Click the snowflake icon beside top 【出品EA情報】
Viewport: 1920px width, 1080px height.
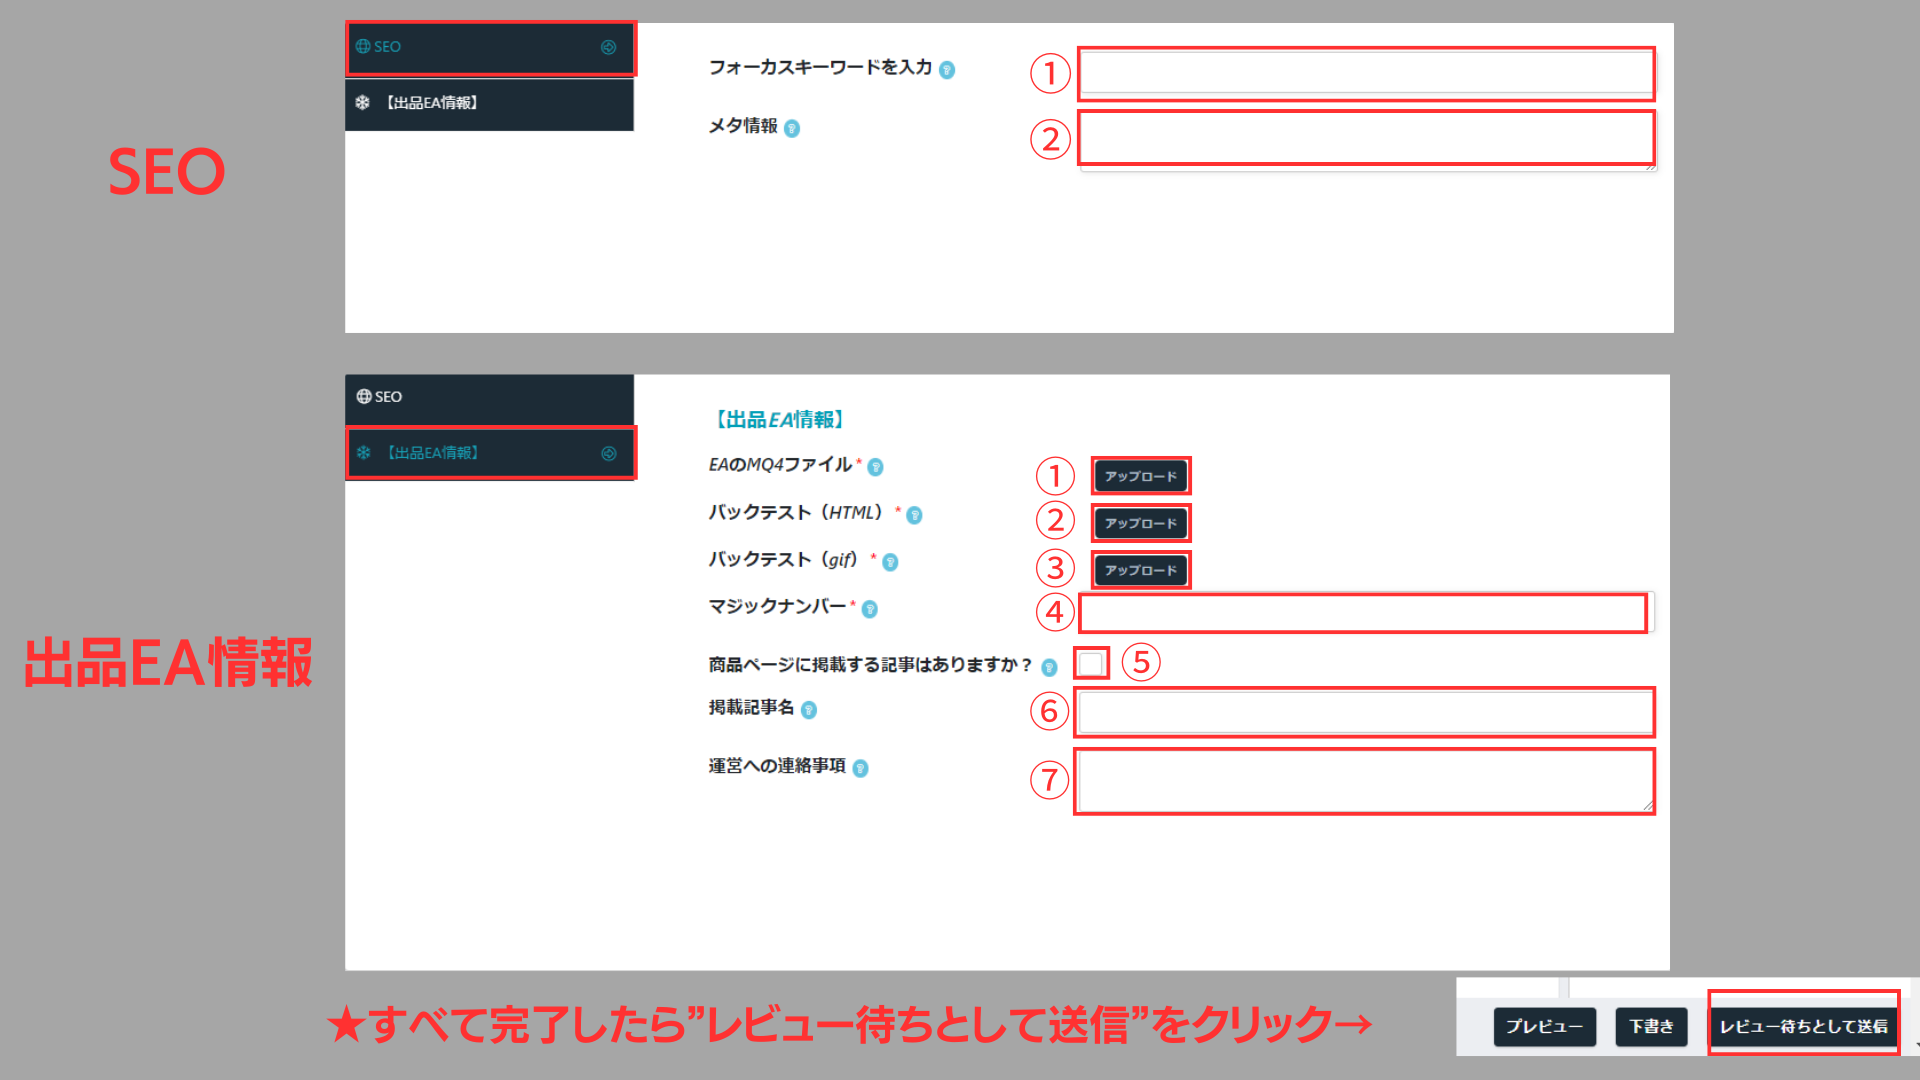pos(363,103)
